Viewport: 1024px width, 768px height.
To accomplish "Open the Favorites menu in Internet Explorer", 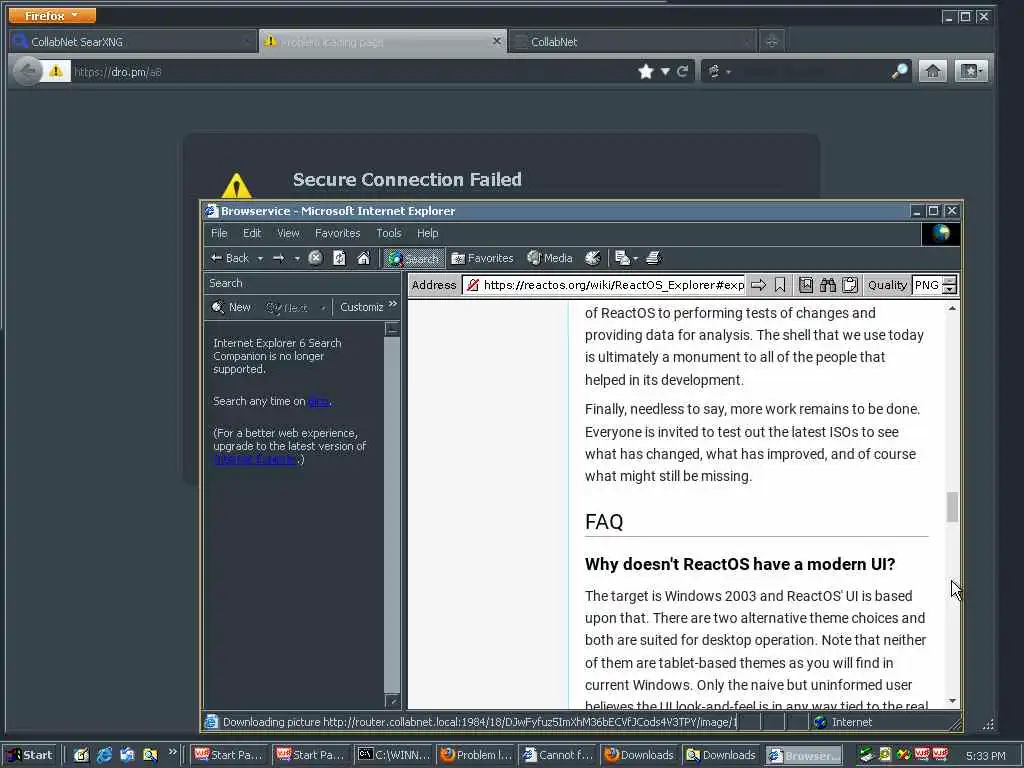I will tap(338, 233).
